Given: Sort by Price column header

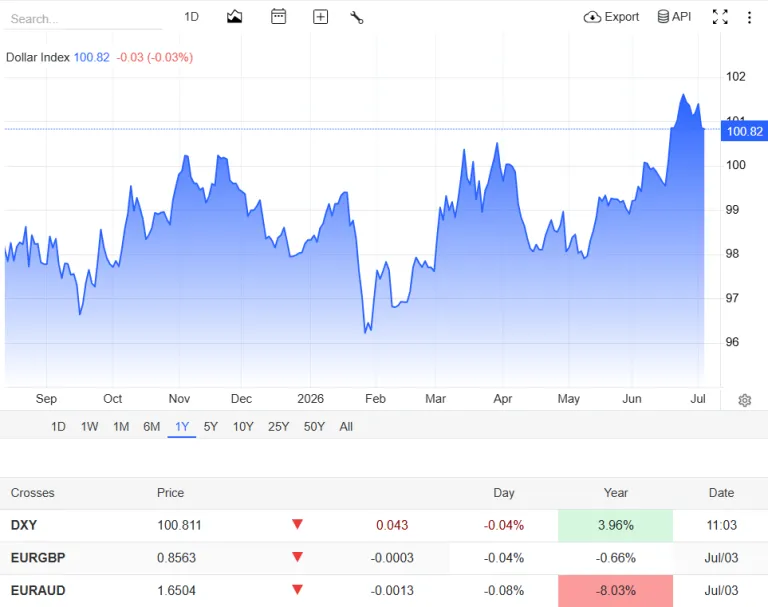Looking at the screenshot, I should [170, 493].
